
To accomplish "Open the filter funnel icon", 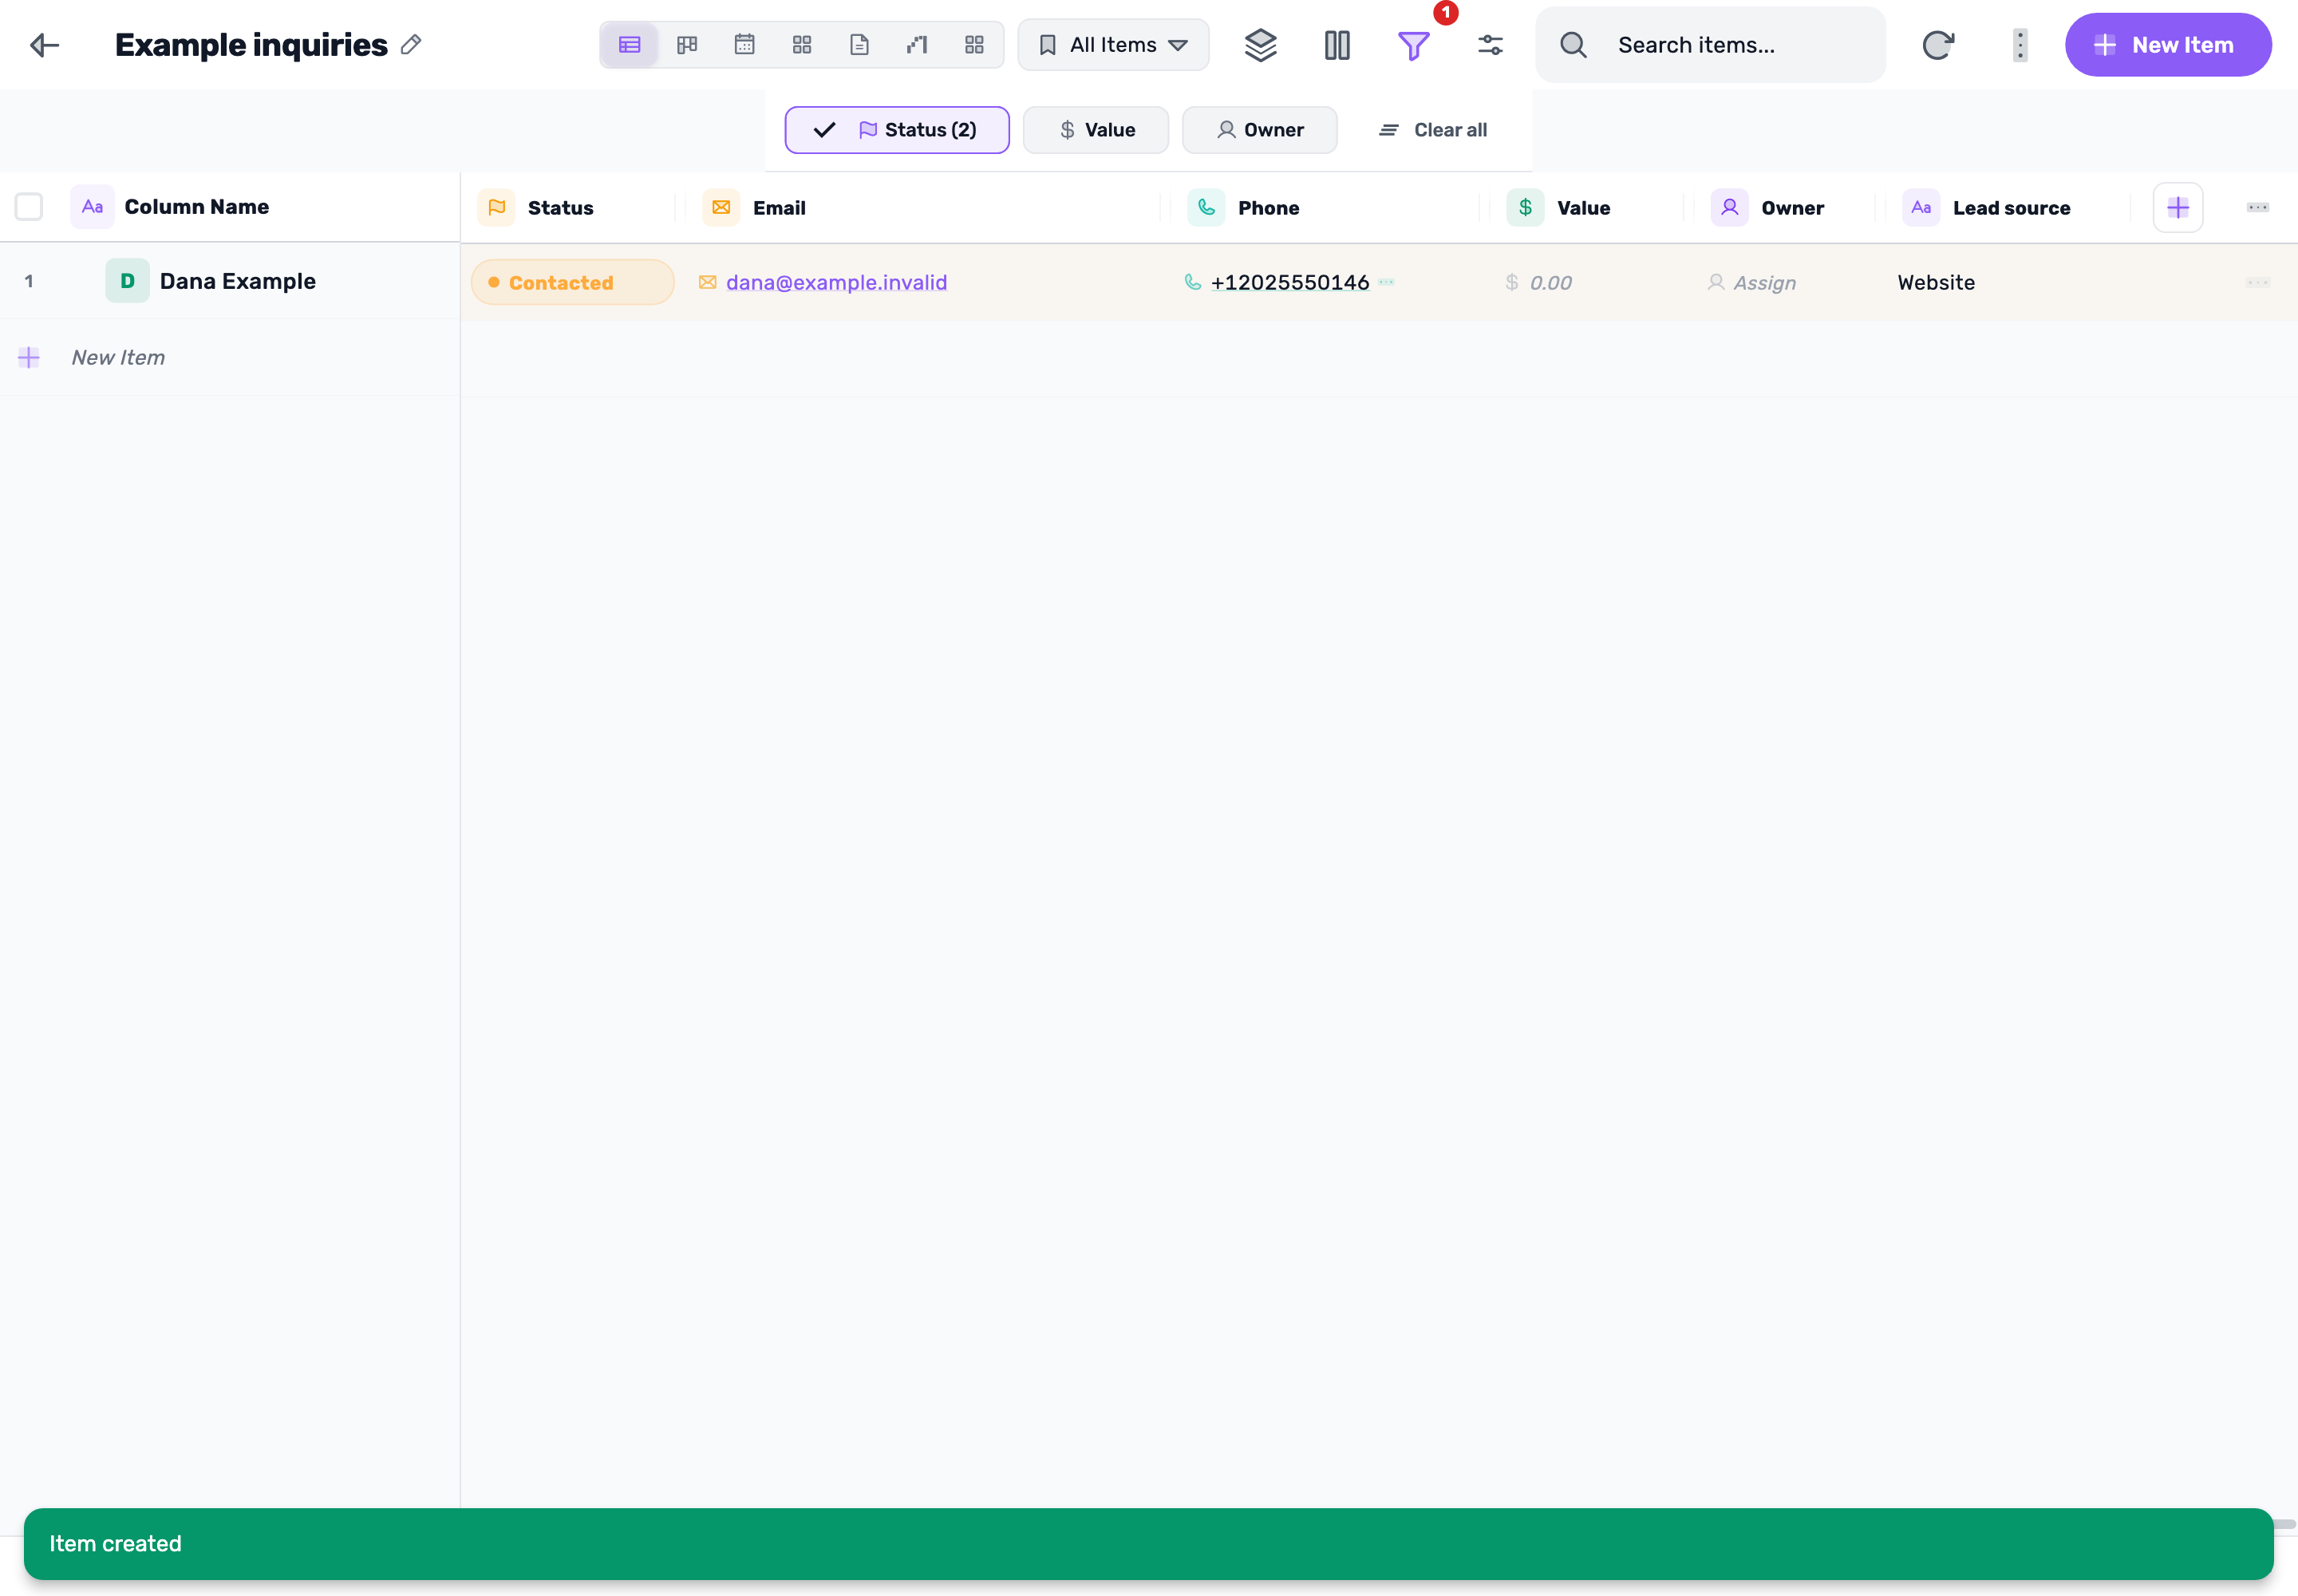I will click(x=1413, y=45).
